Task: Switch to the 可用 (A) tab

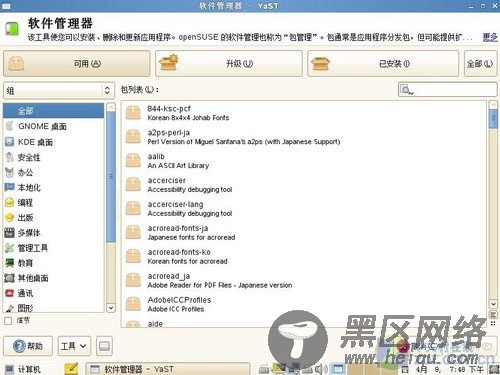Action: [77, 63]
